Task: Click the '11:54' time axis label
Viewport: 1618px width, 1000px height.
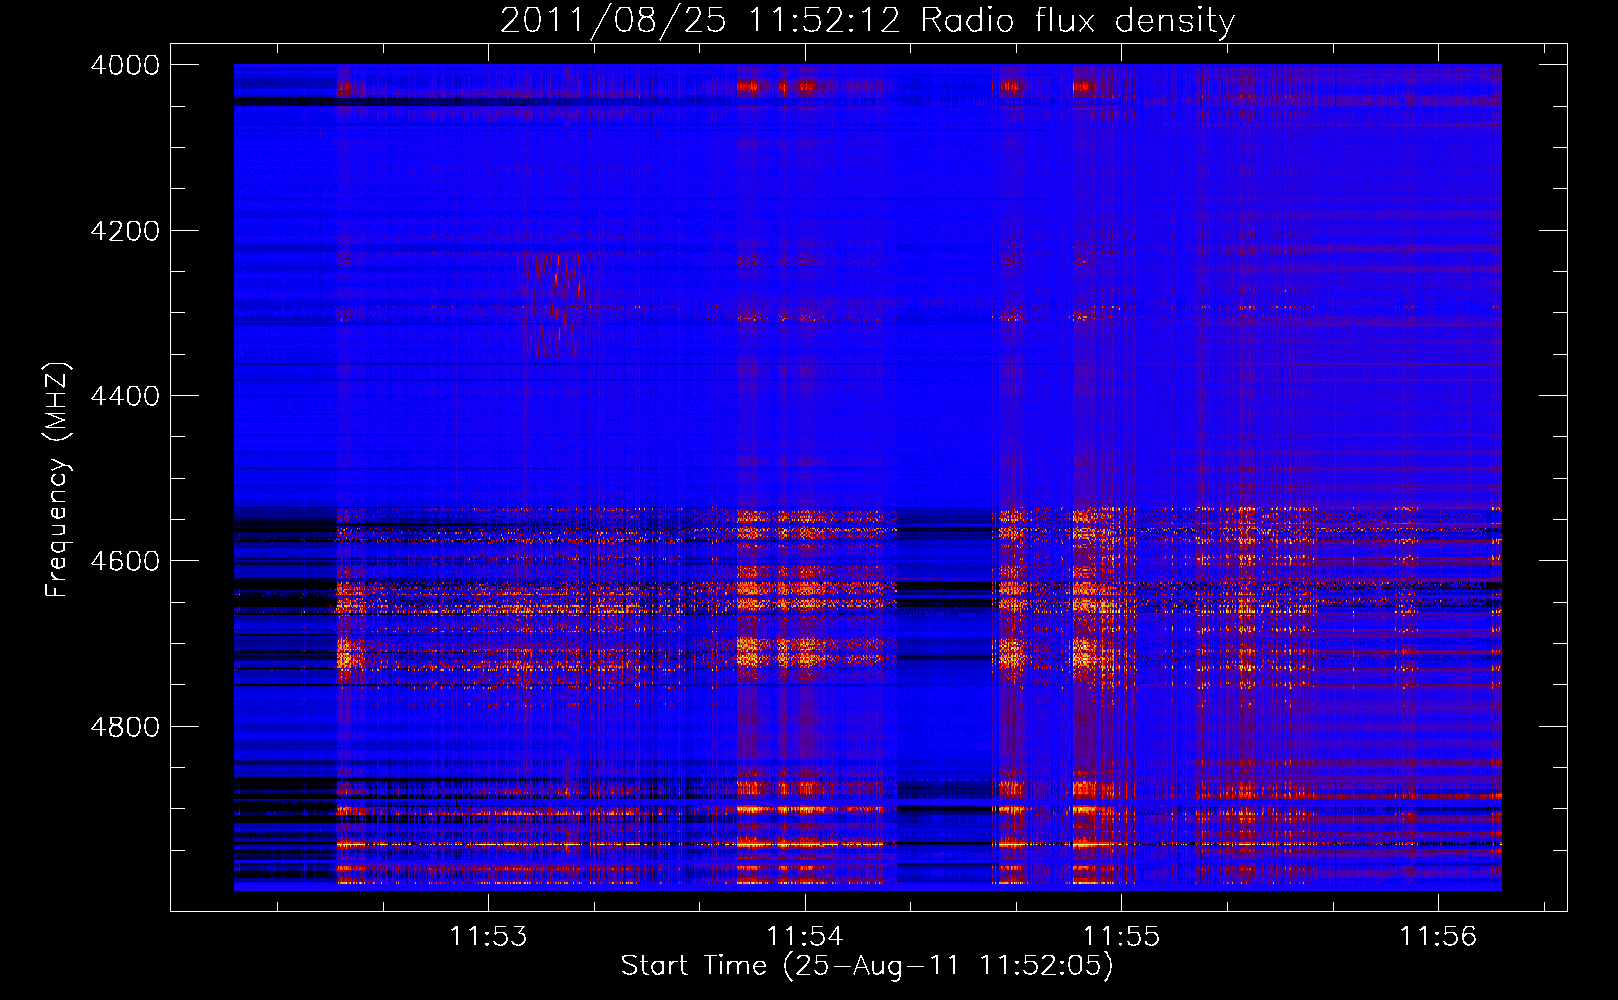Action: coord(805,937)
